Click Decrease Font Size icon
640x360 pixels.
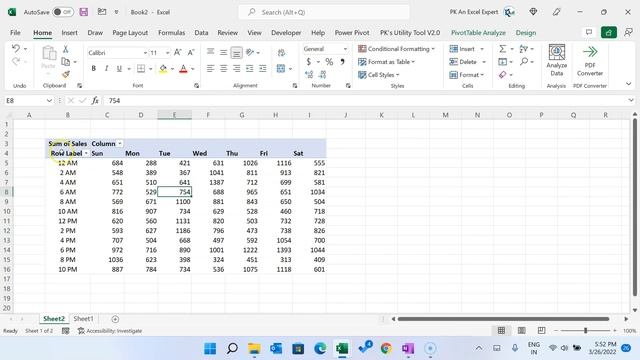[x=191, y=52]
